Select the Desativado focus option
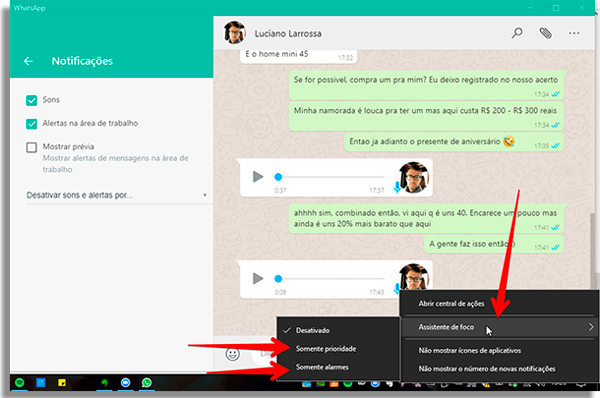 tap(338, 330)
